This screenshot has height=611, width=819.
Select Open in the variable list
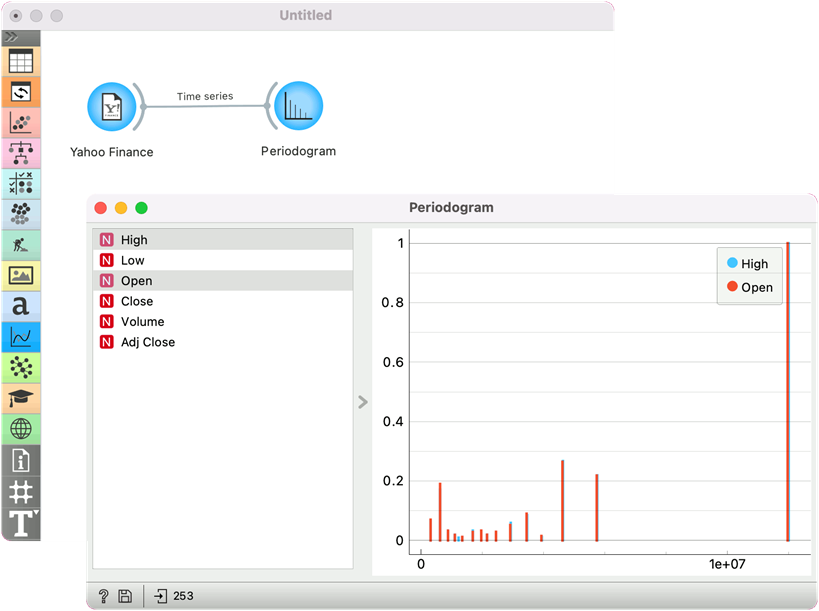[223, 280]
